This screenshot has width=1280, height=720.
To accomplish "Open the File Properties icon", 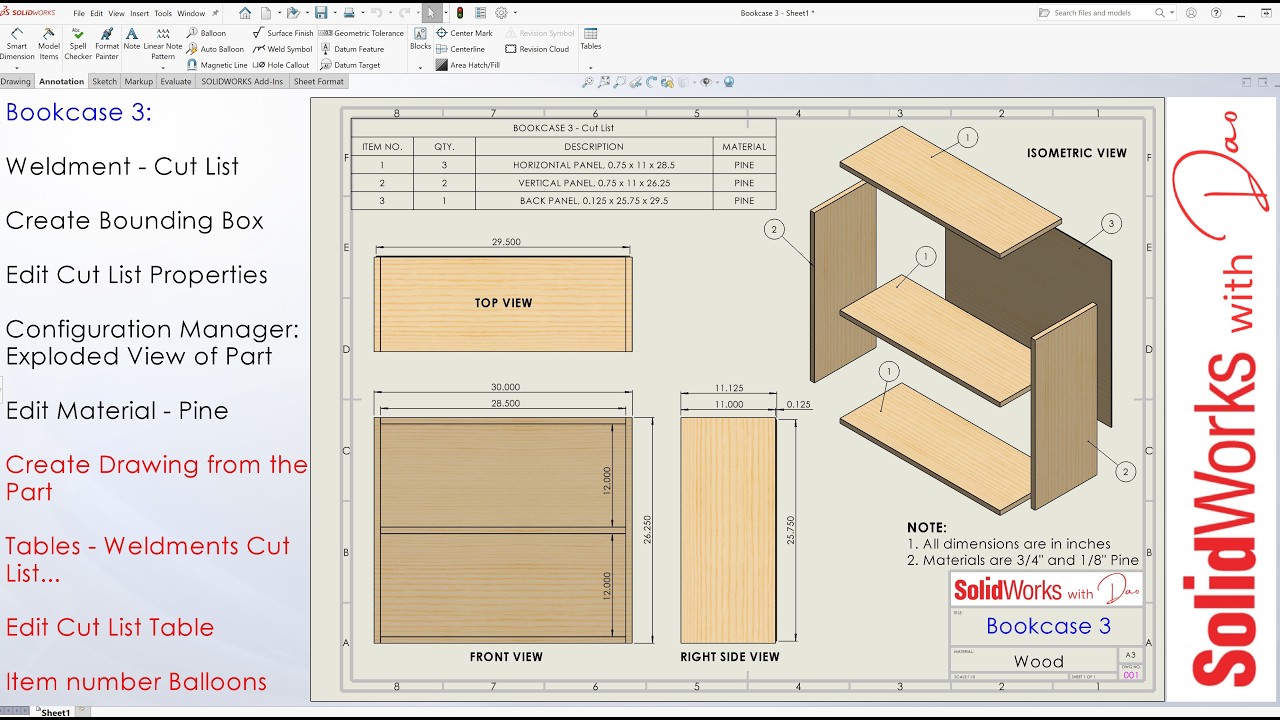I will coord(480,13).
